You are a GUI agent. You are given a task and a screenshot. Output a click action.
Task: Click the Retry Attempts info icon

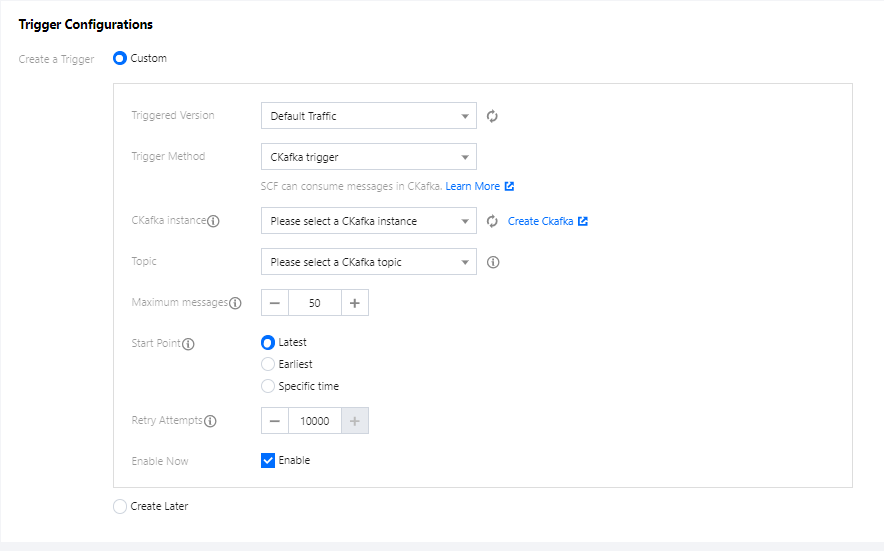click(x=210, y=422)
